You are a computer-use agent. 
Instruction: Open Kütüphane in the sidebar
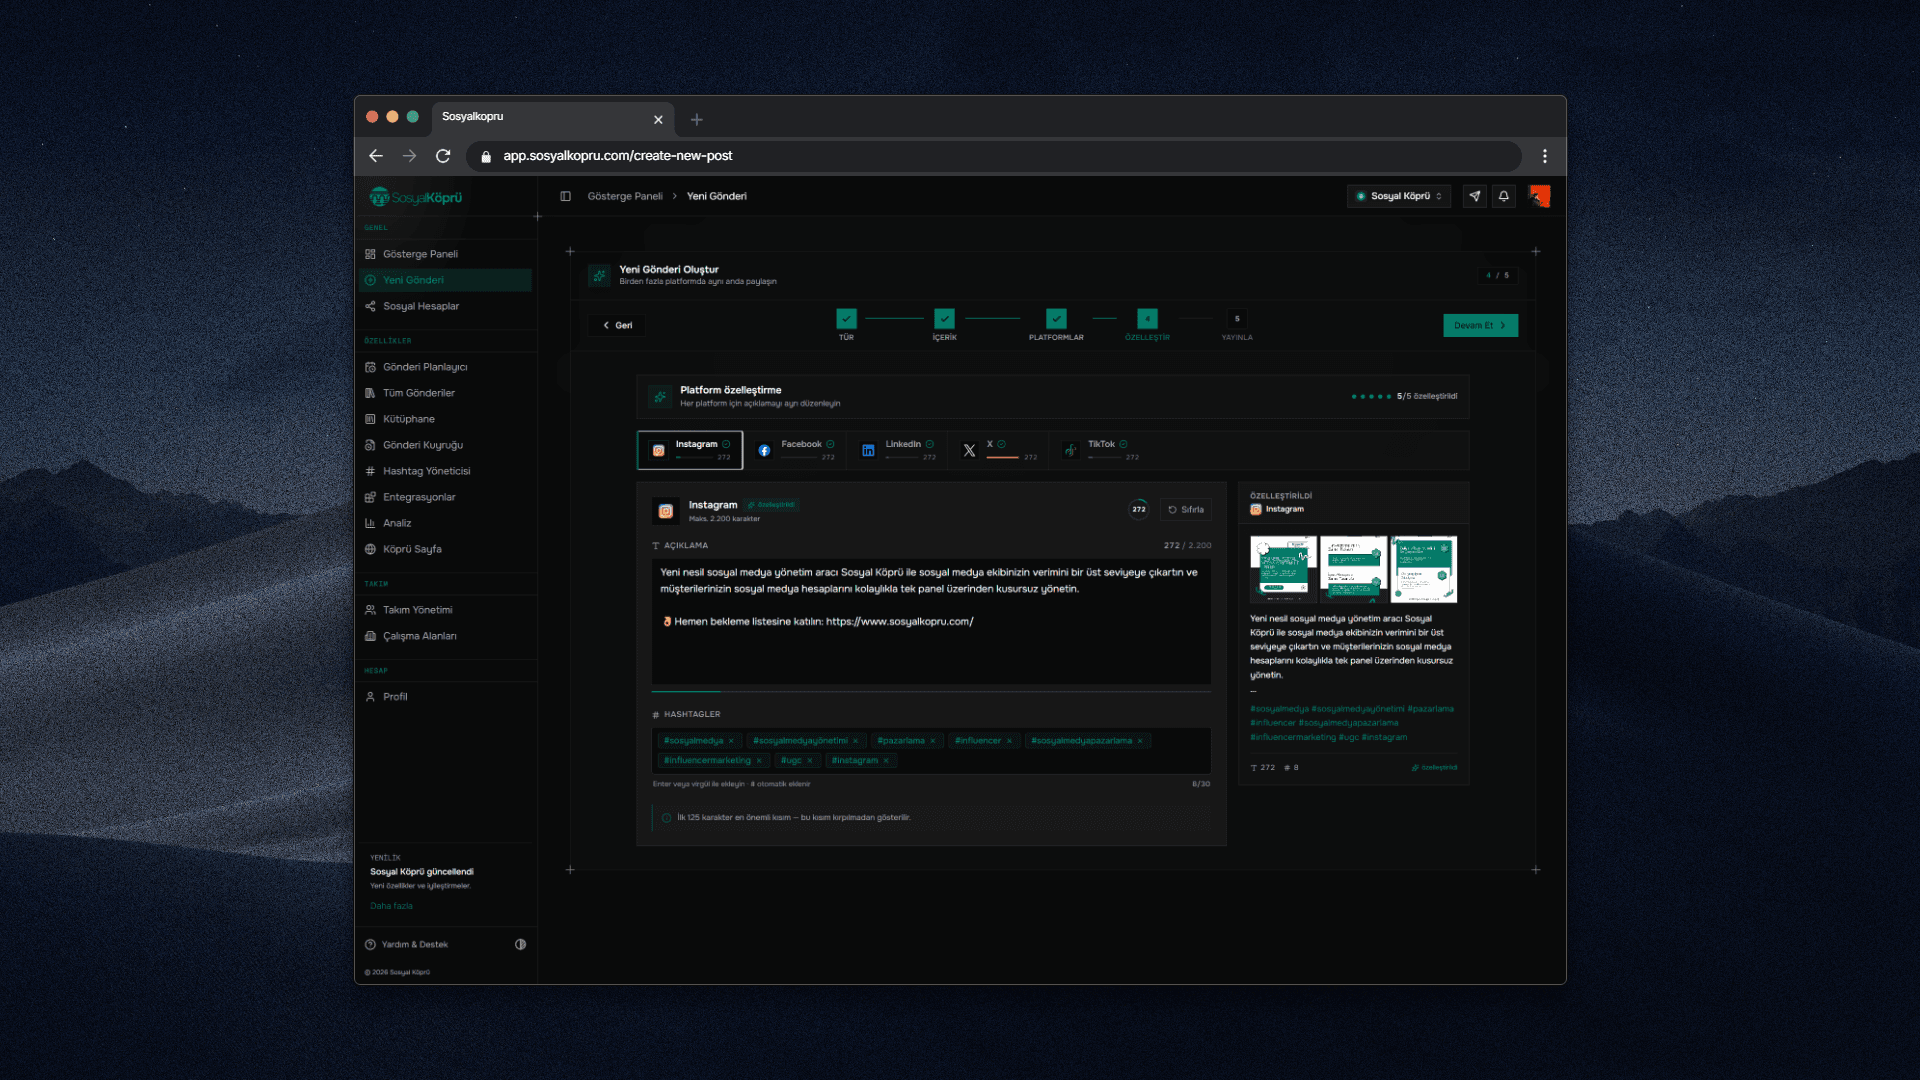click(x=446, y=419)
